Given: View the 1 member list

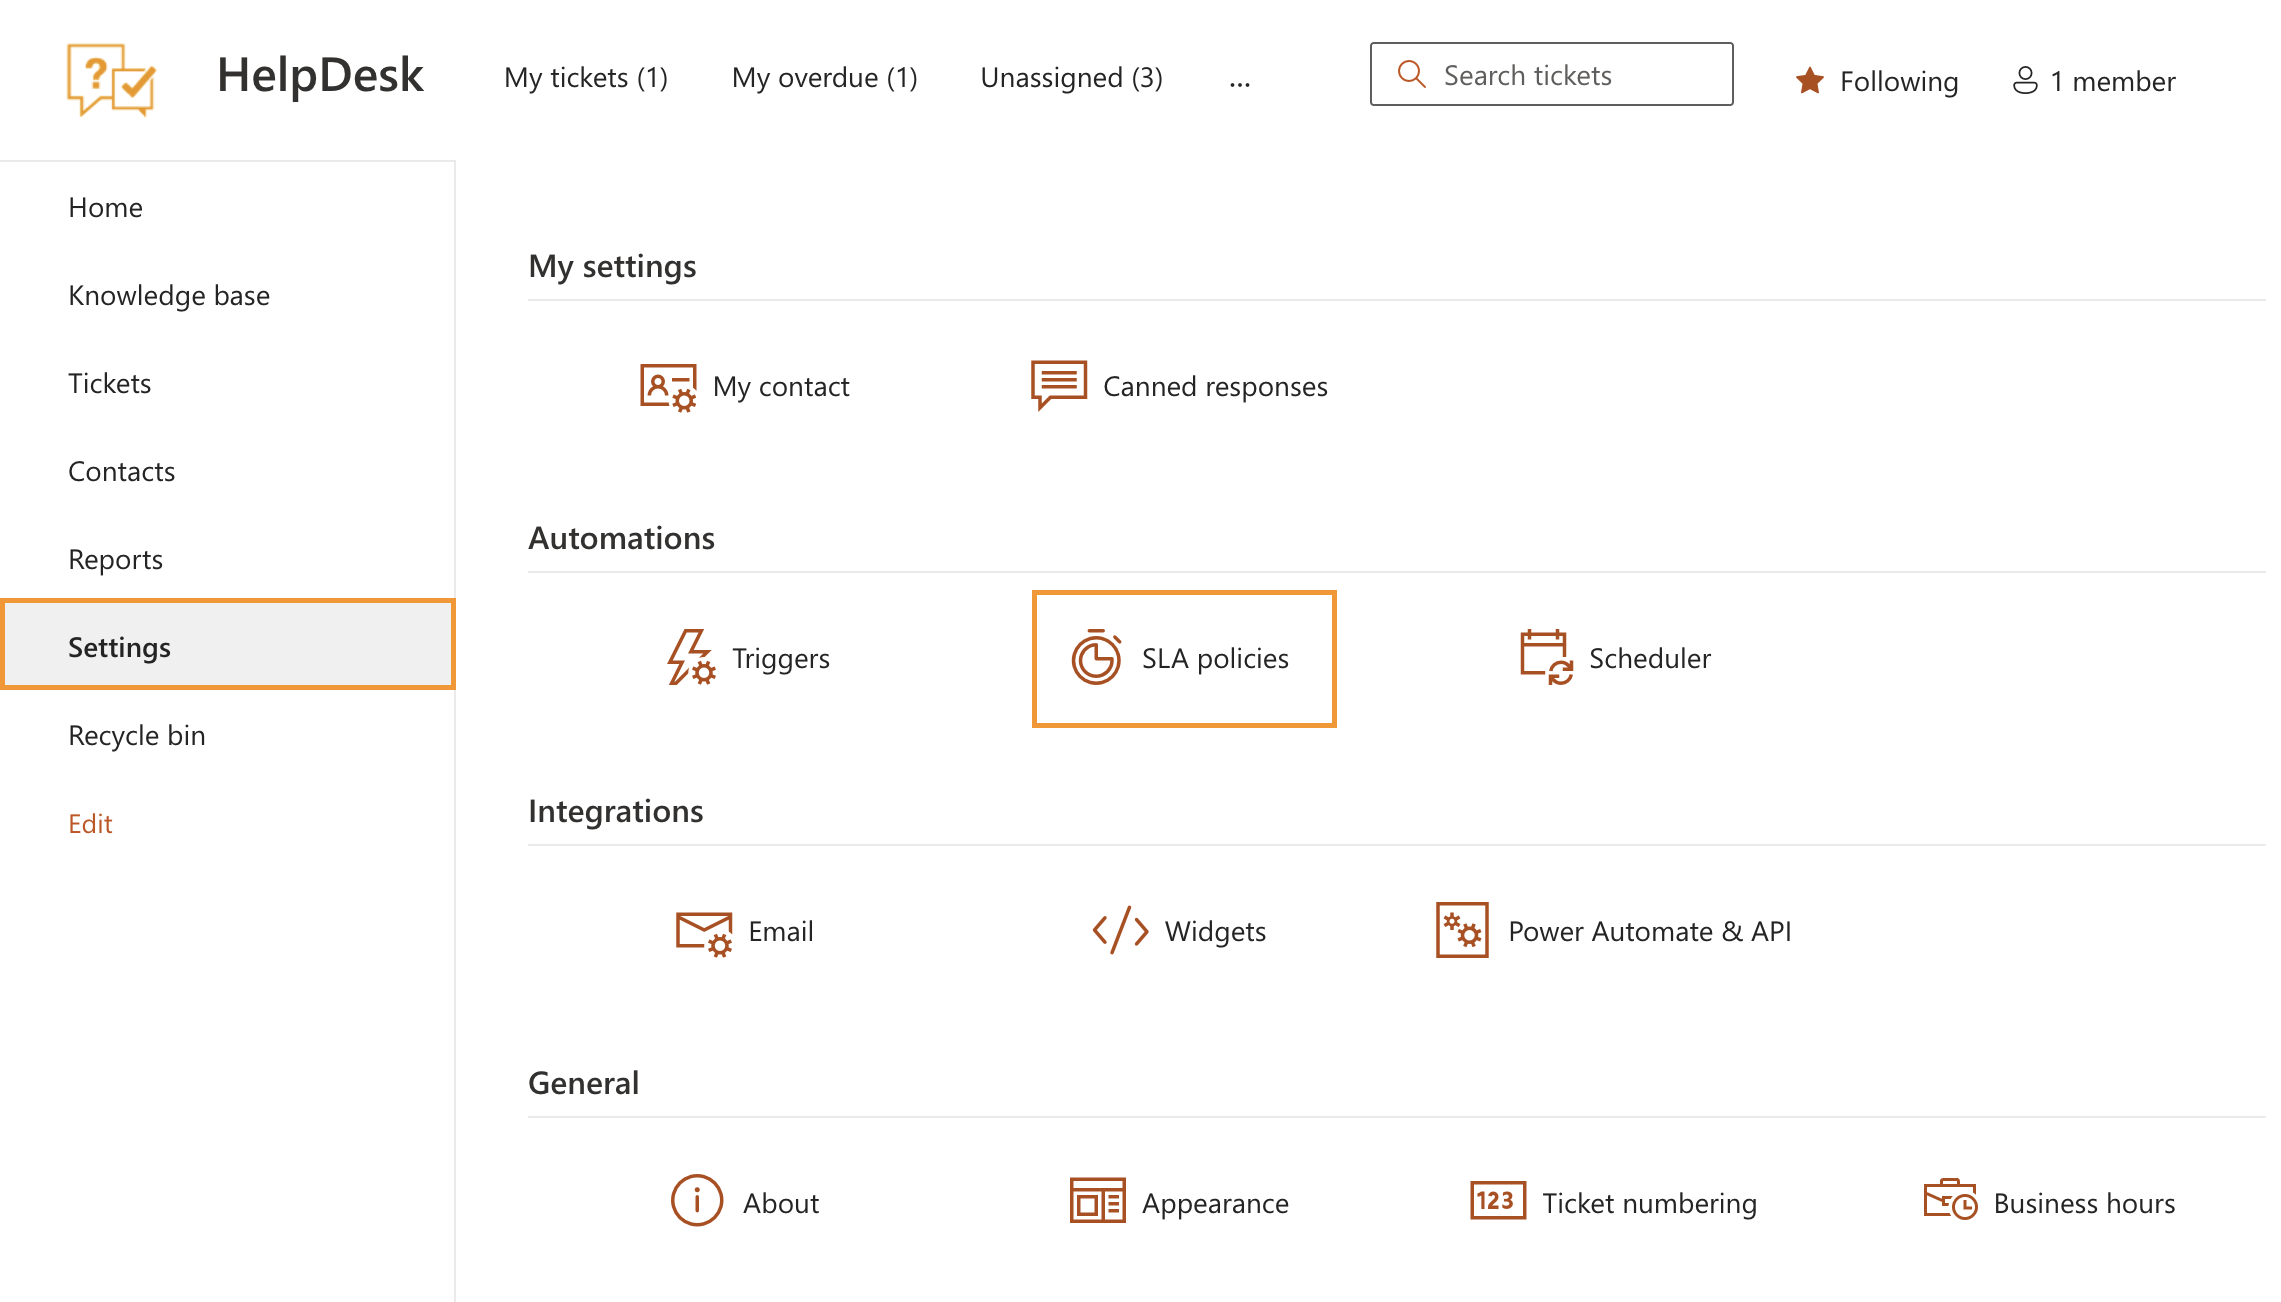Looking at the screenshot, I should click(2094, 81).
